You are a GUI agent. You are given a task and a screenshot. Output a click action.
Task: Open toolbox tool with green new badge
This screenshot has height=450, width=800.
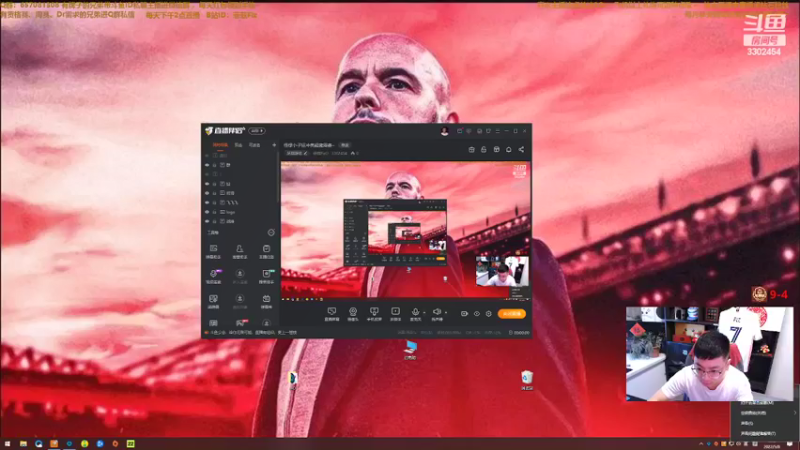266,276
